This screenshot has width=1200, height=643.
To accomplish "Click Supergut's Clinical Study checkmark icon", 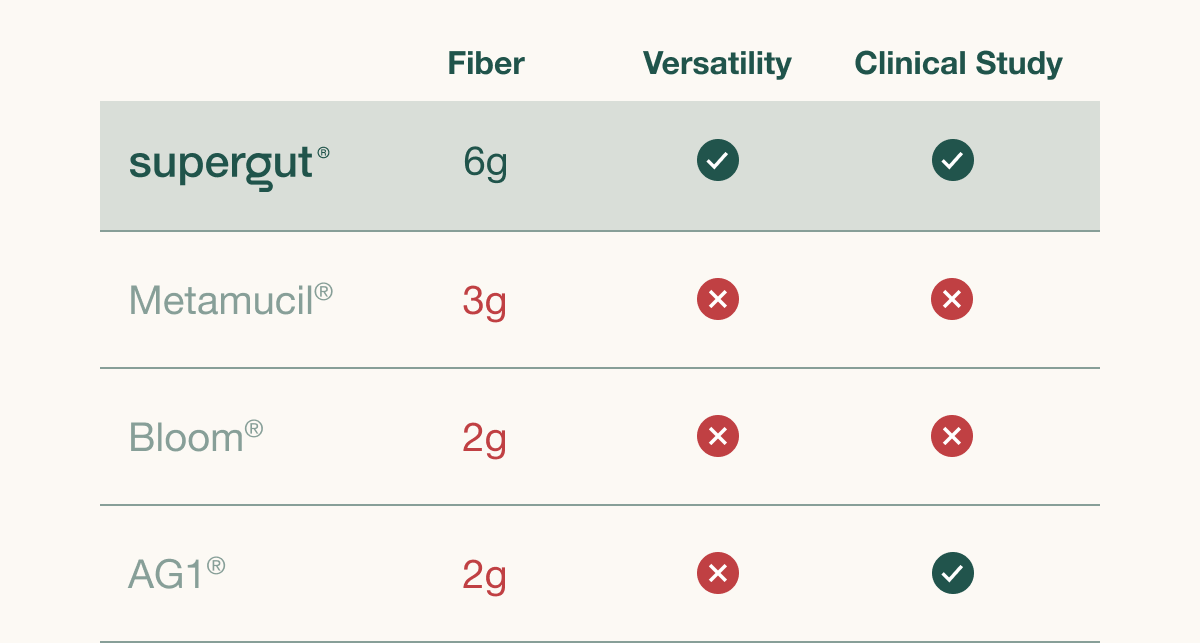I will click(953, 160).
